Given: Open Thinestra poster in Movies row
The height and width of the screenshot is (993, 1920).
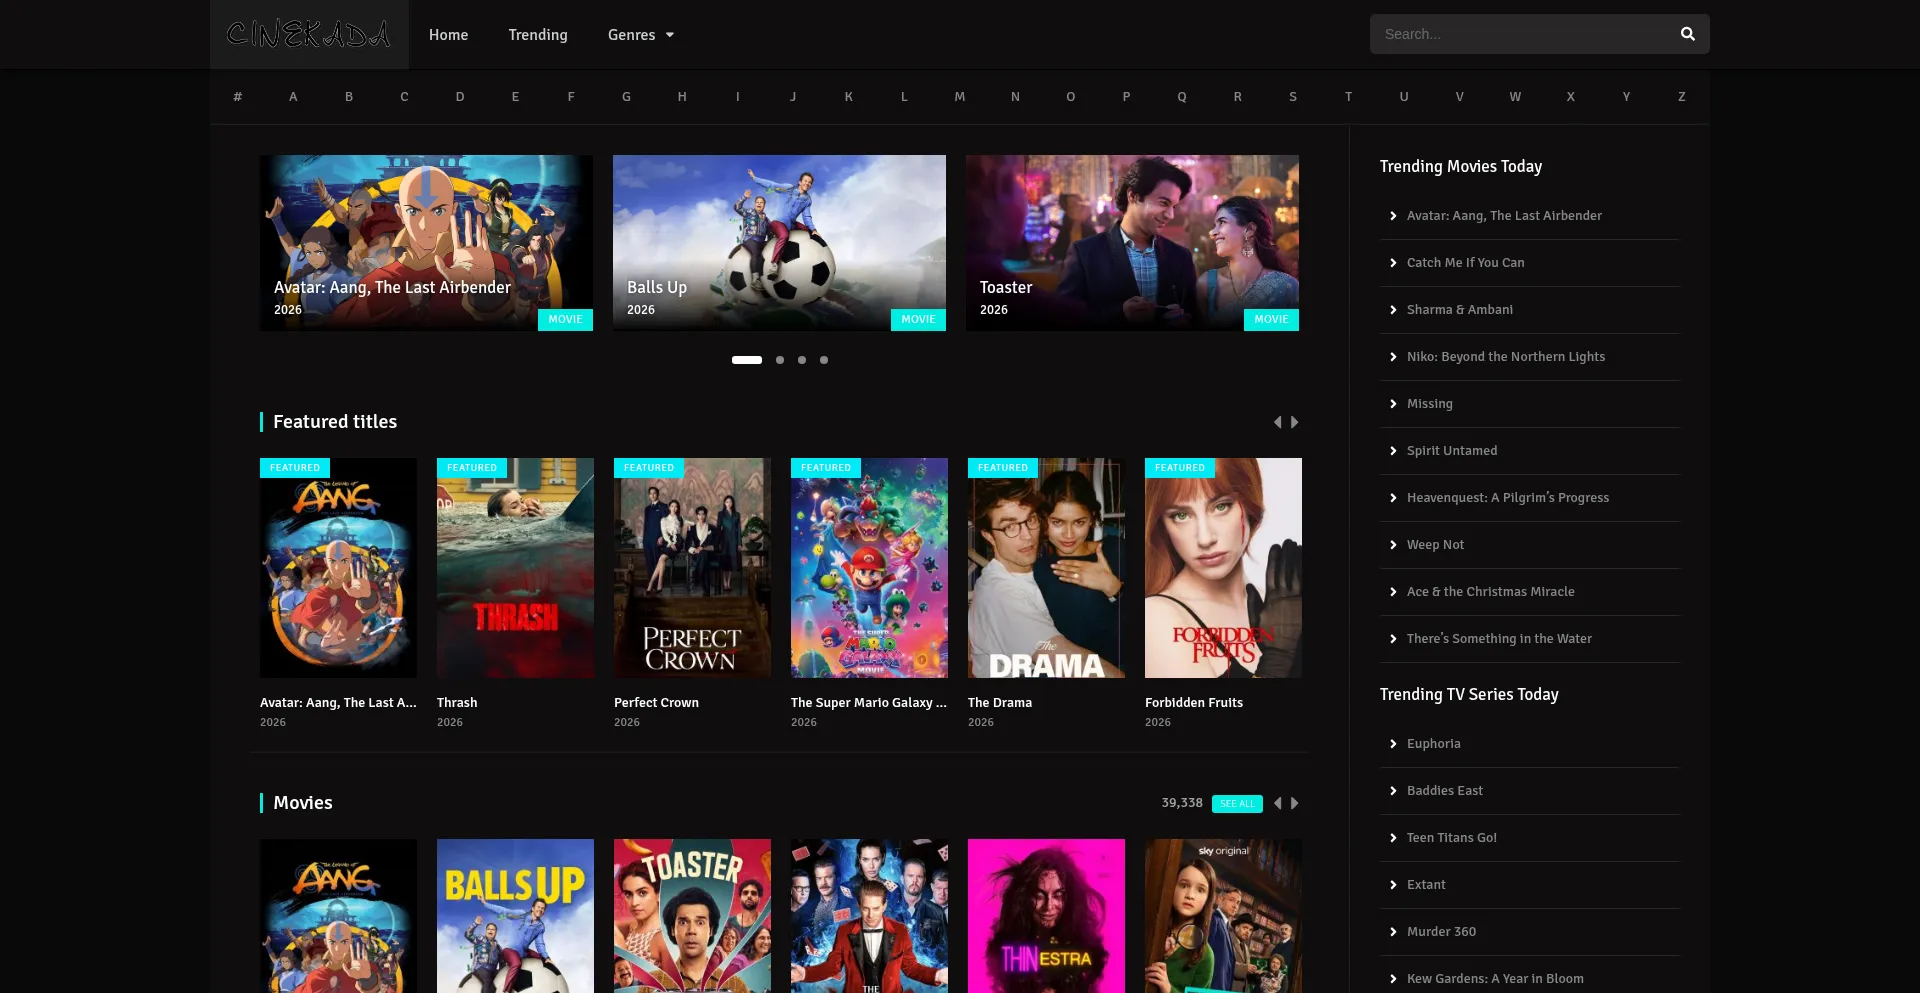Looking at the screenshot, I should [1046, 916].
